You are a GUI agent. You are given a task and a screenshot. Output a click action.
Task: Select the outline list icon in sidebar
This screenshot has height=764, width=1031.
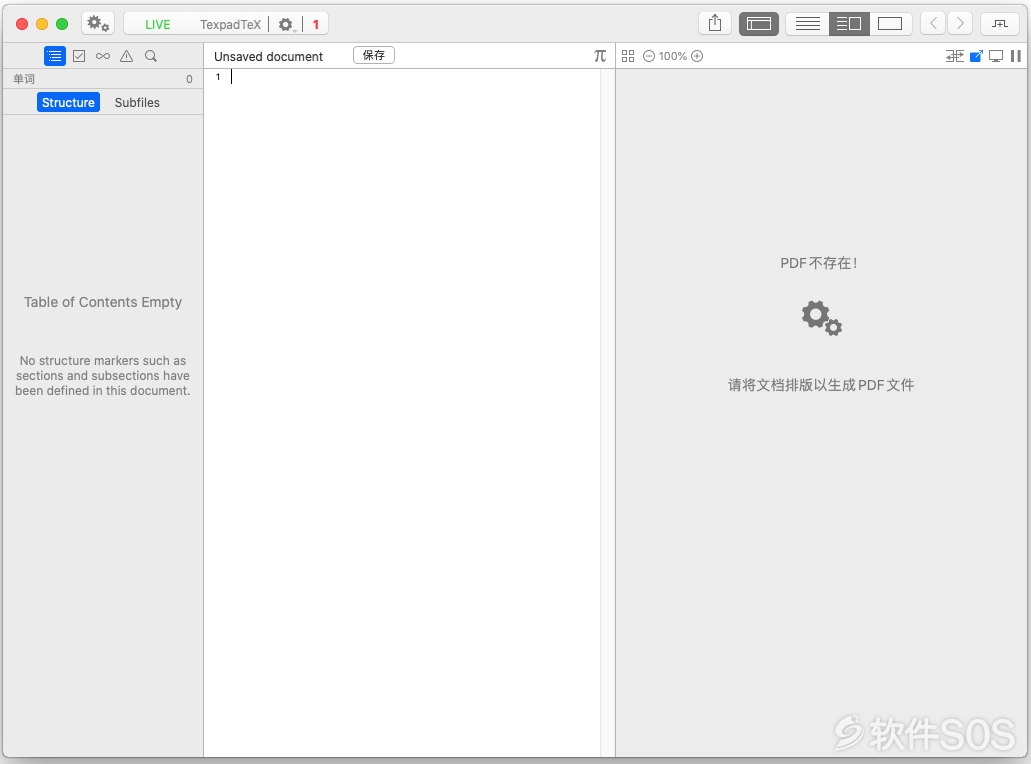click(55, 56)
